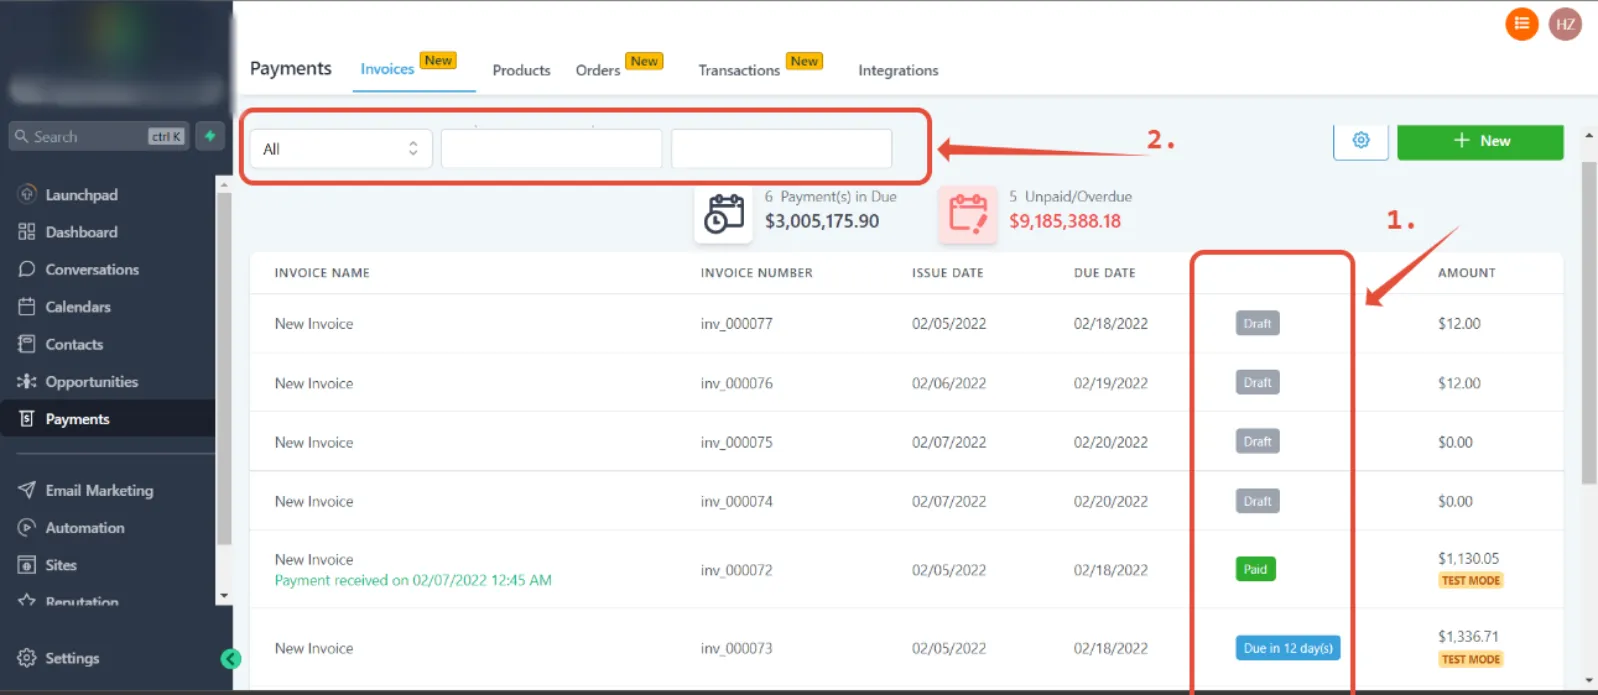Open the All status filter dropdown
Screen dimensions: 1598x695
[x=341, y=149]
